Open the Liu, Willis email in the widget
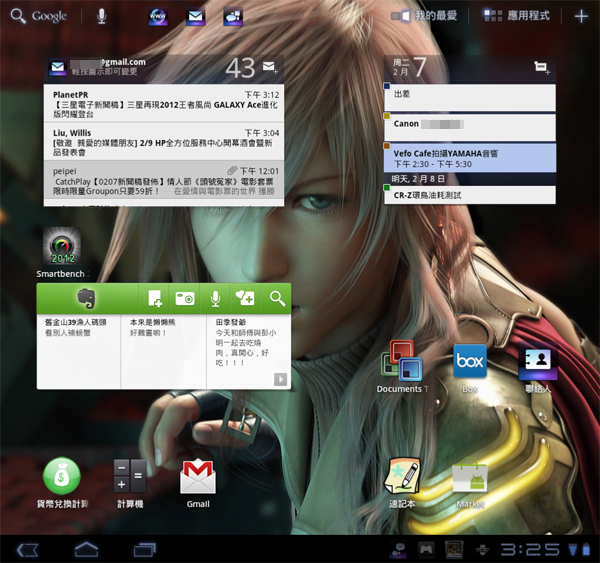Viewport: 600px width, 563px height. 164,142
